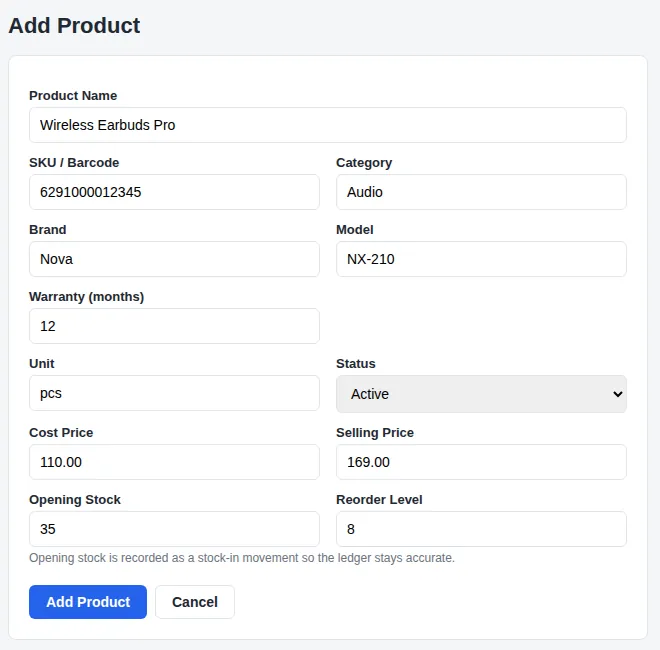
Task: Click the Brand label
Action: [48, 229]
